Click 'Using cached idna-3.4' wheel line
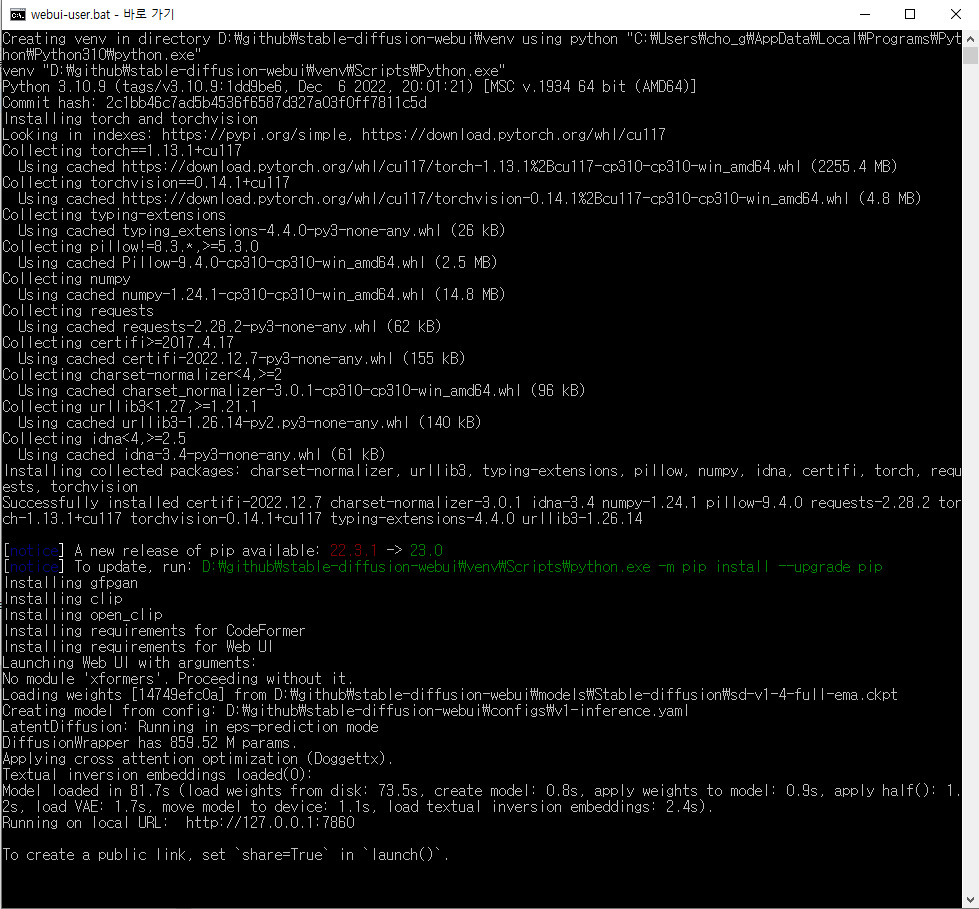The image size is (979, 909). tap(202, 454)
